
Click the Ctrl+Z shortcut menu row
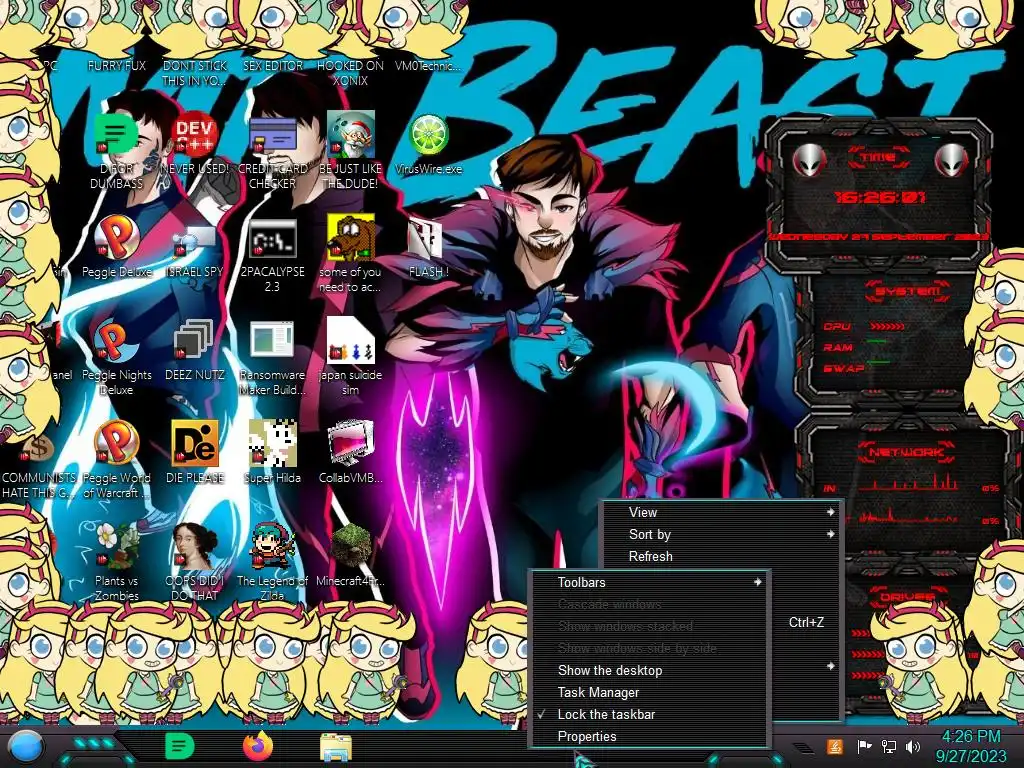click(806, 622)
